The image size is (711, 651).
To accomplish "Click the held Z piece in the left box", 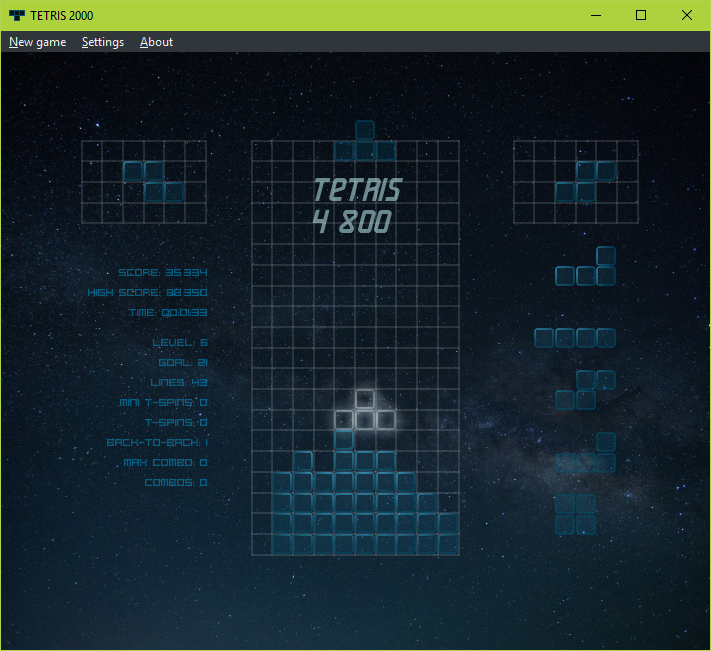I will tap(154, 181).
